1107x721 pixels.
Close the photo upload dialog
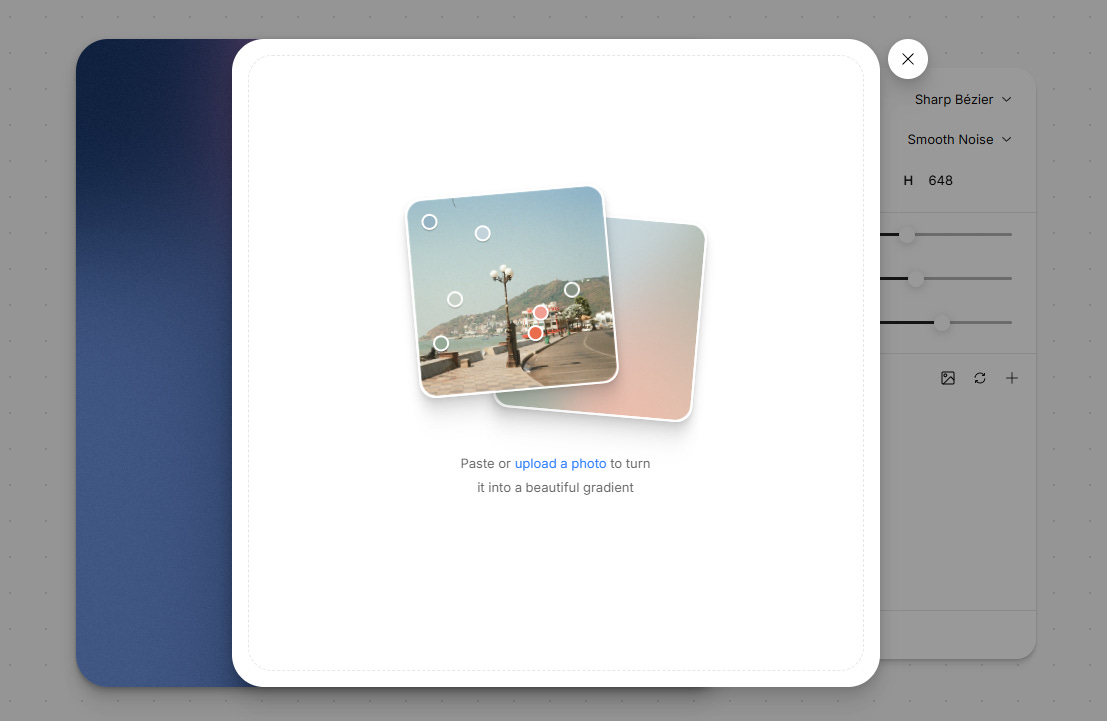[907, 59]
